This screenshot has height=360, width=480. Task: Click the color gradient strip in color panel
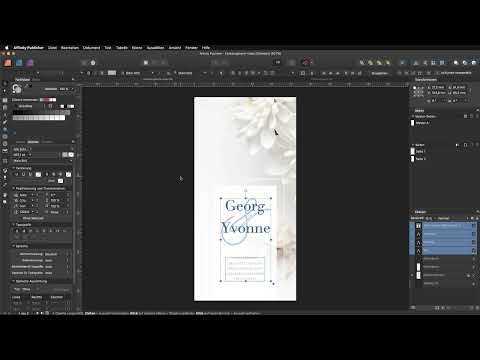(48, 100)
